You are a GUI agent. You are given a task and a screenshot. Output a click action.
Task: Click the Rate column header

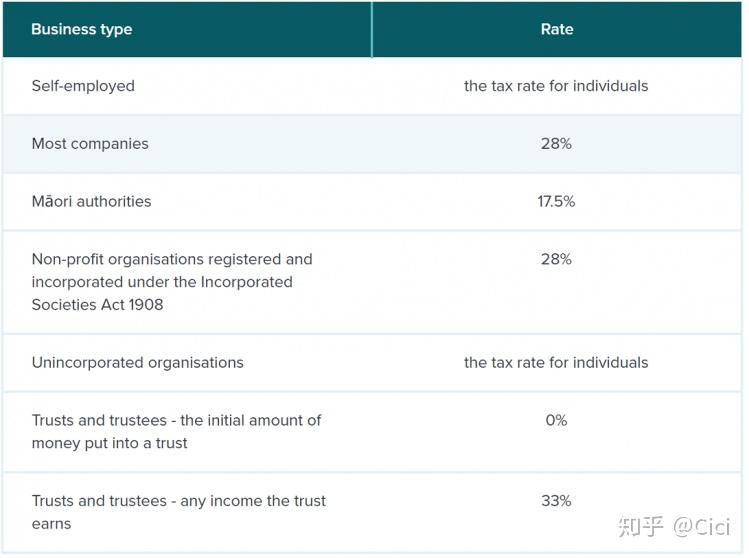[556, 29]
